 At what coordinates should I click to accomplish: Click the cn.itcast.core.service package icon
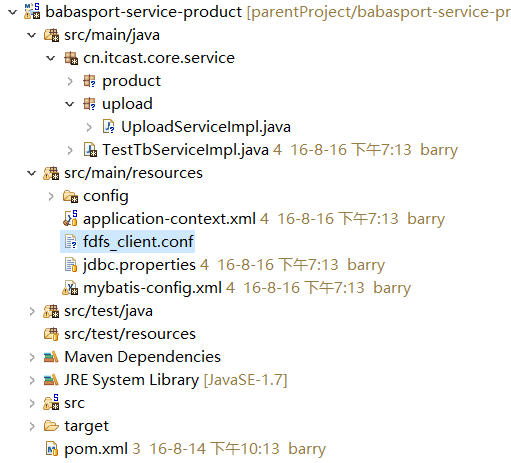click(71, 58)
